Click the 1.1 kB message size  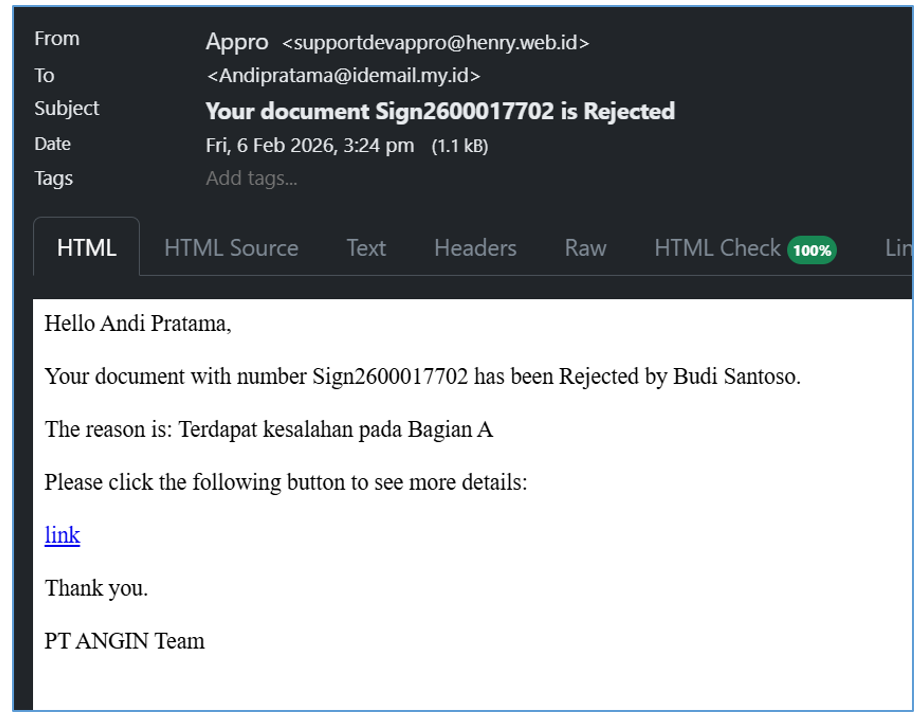pyautogui.click(x=459, y=146)
